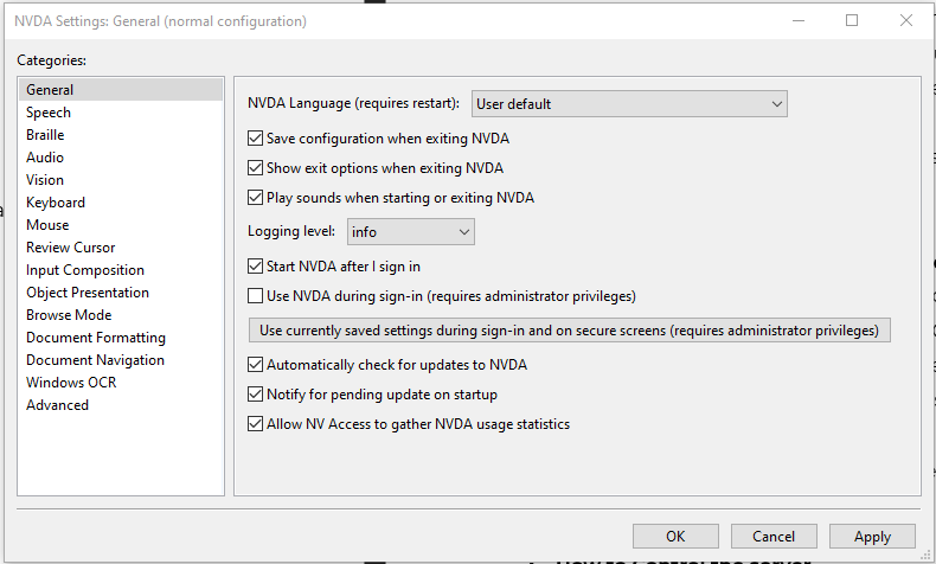Expand the NVDA Language dropdown
Viewport: 936px width, 564px height.
pyautogui.click(x=629, y=104)
